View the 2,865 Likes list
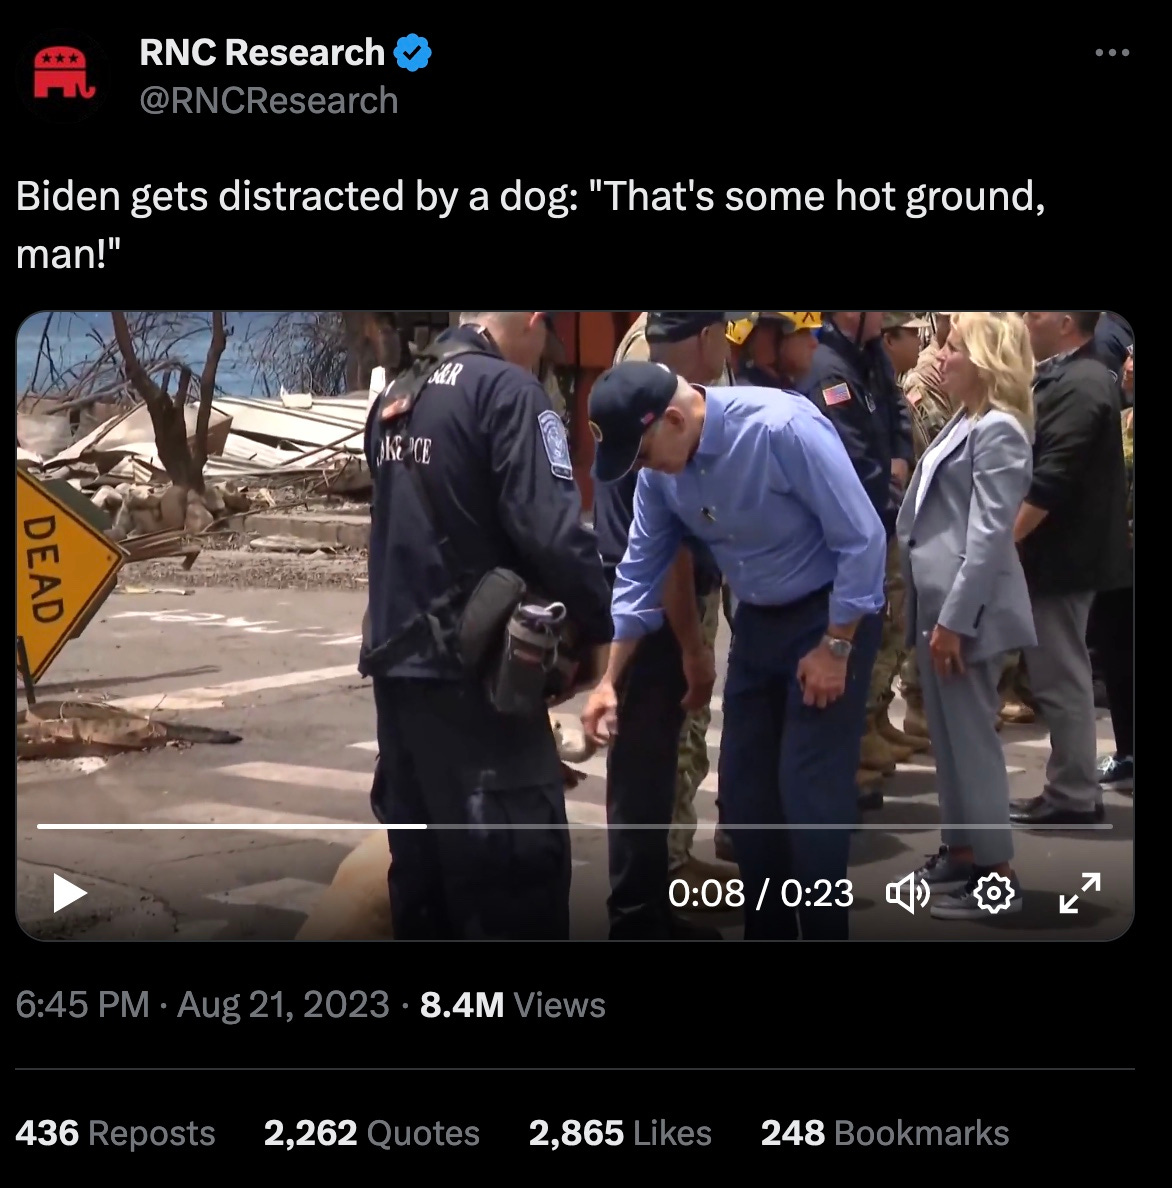The width and height of the screenshot is (1172, 1188). pyautogui.click(x=620, y=1133)
